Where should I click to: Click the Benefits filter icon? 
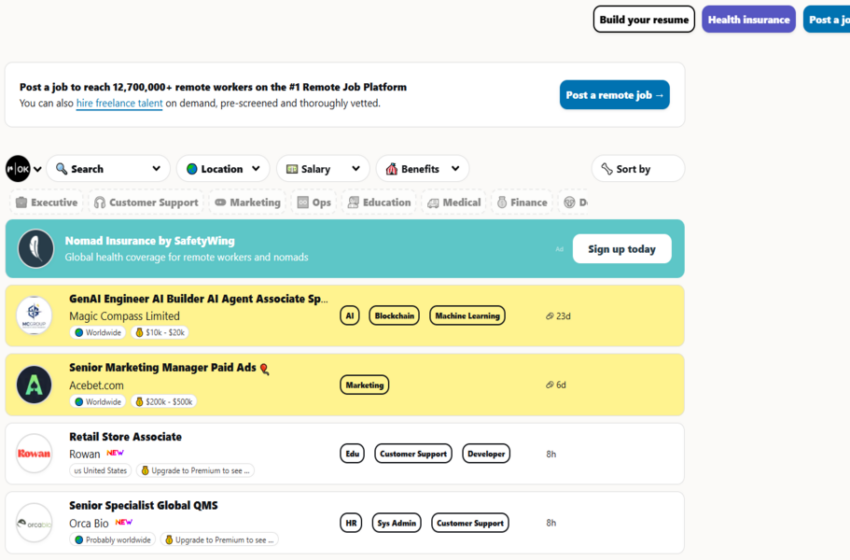click(391, 169)
